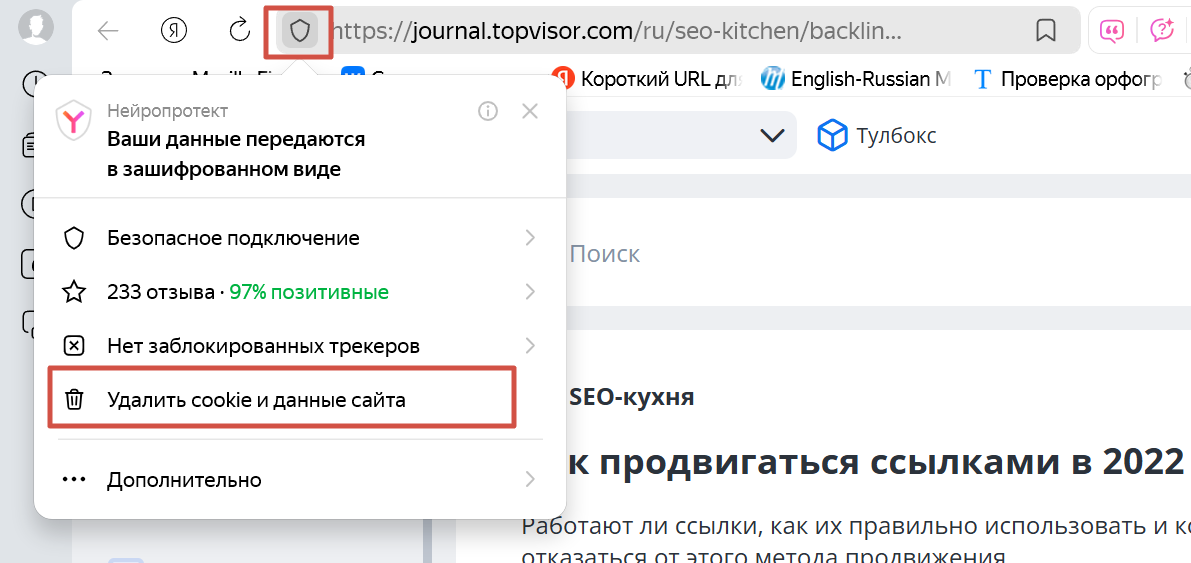Click the Нейропротект heading text
Screen dimensions: 1191x563
click(x=167, y=112)
